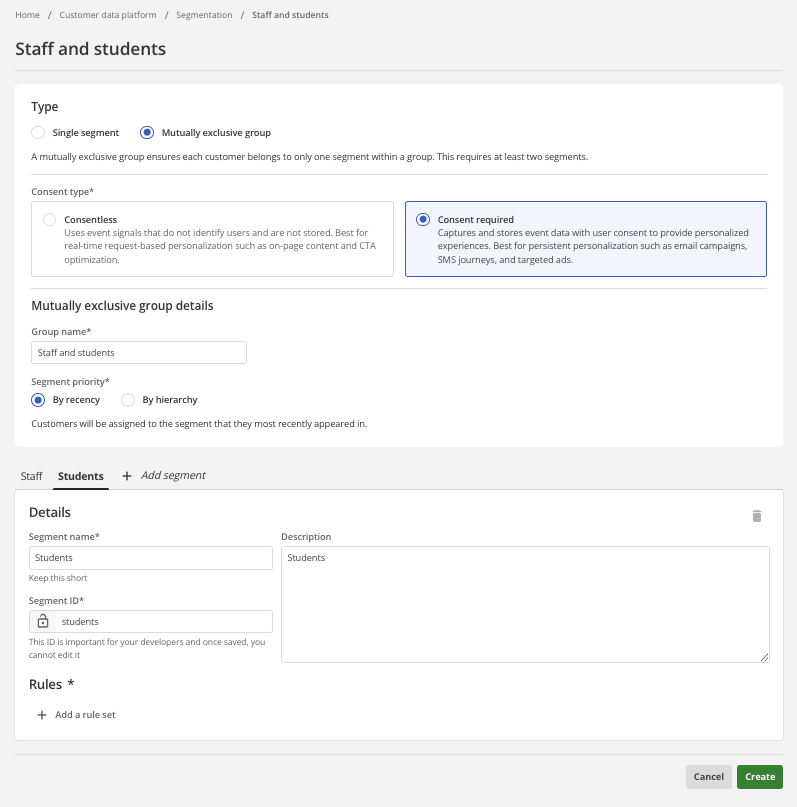
Task: Click the Consent type label
Action: point(63,191)
